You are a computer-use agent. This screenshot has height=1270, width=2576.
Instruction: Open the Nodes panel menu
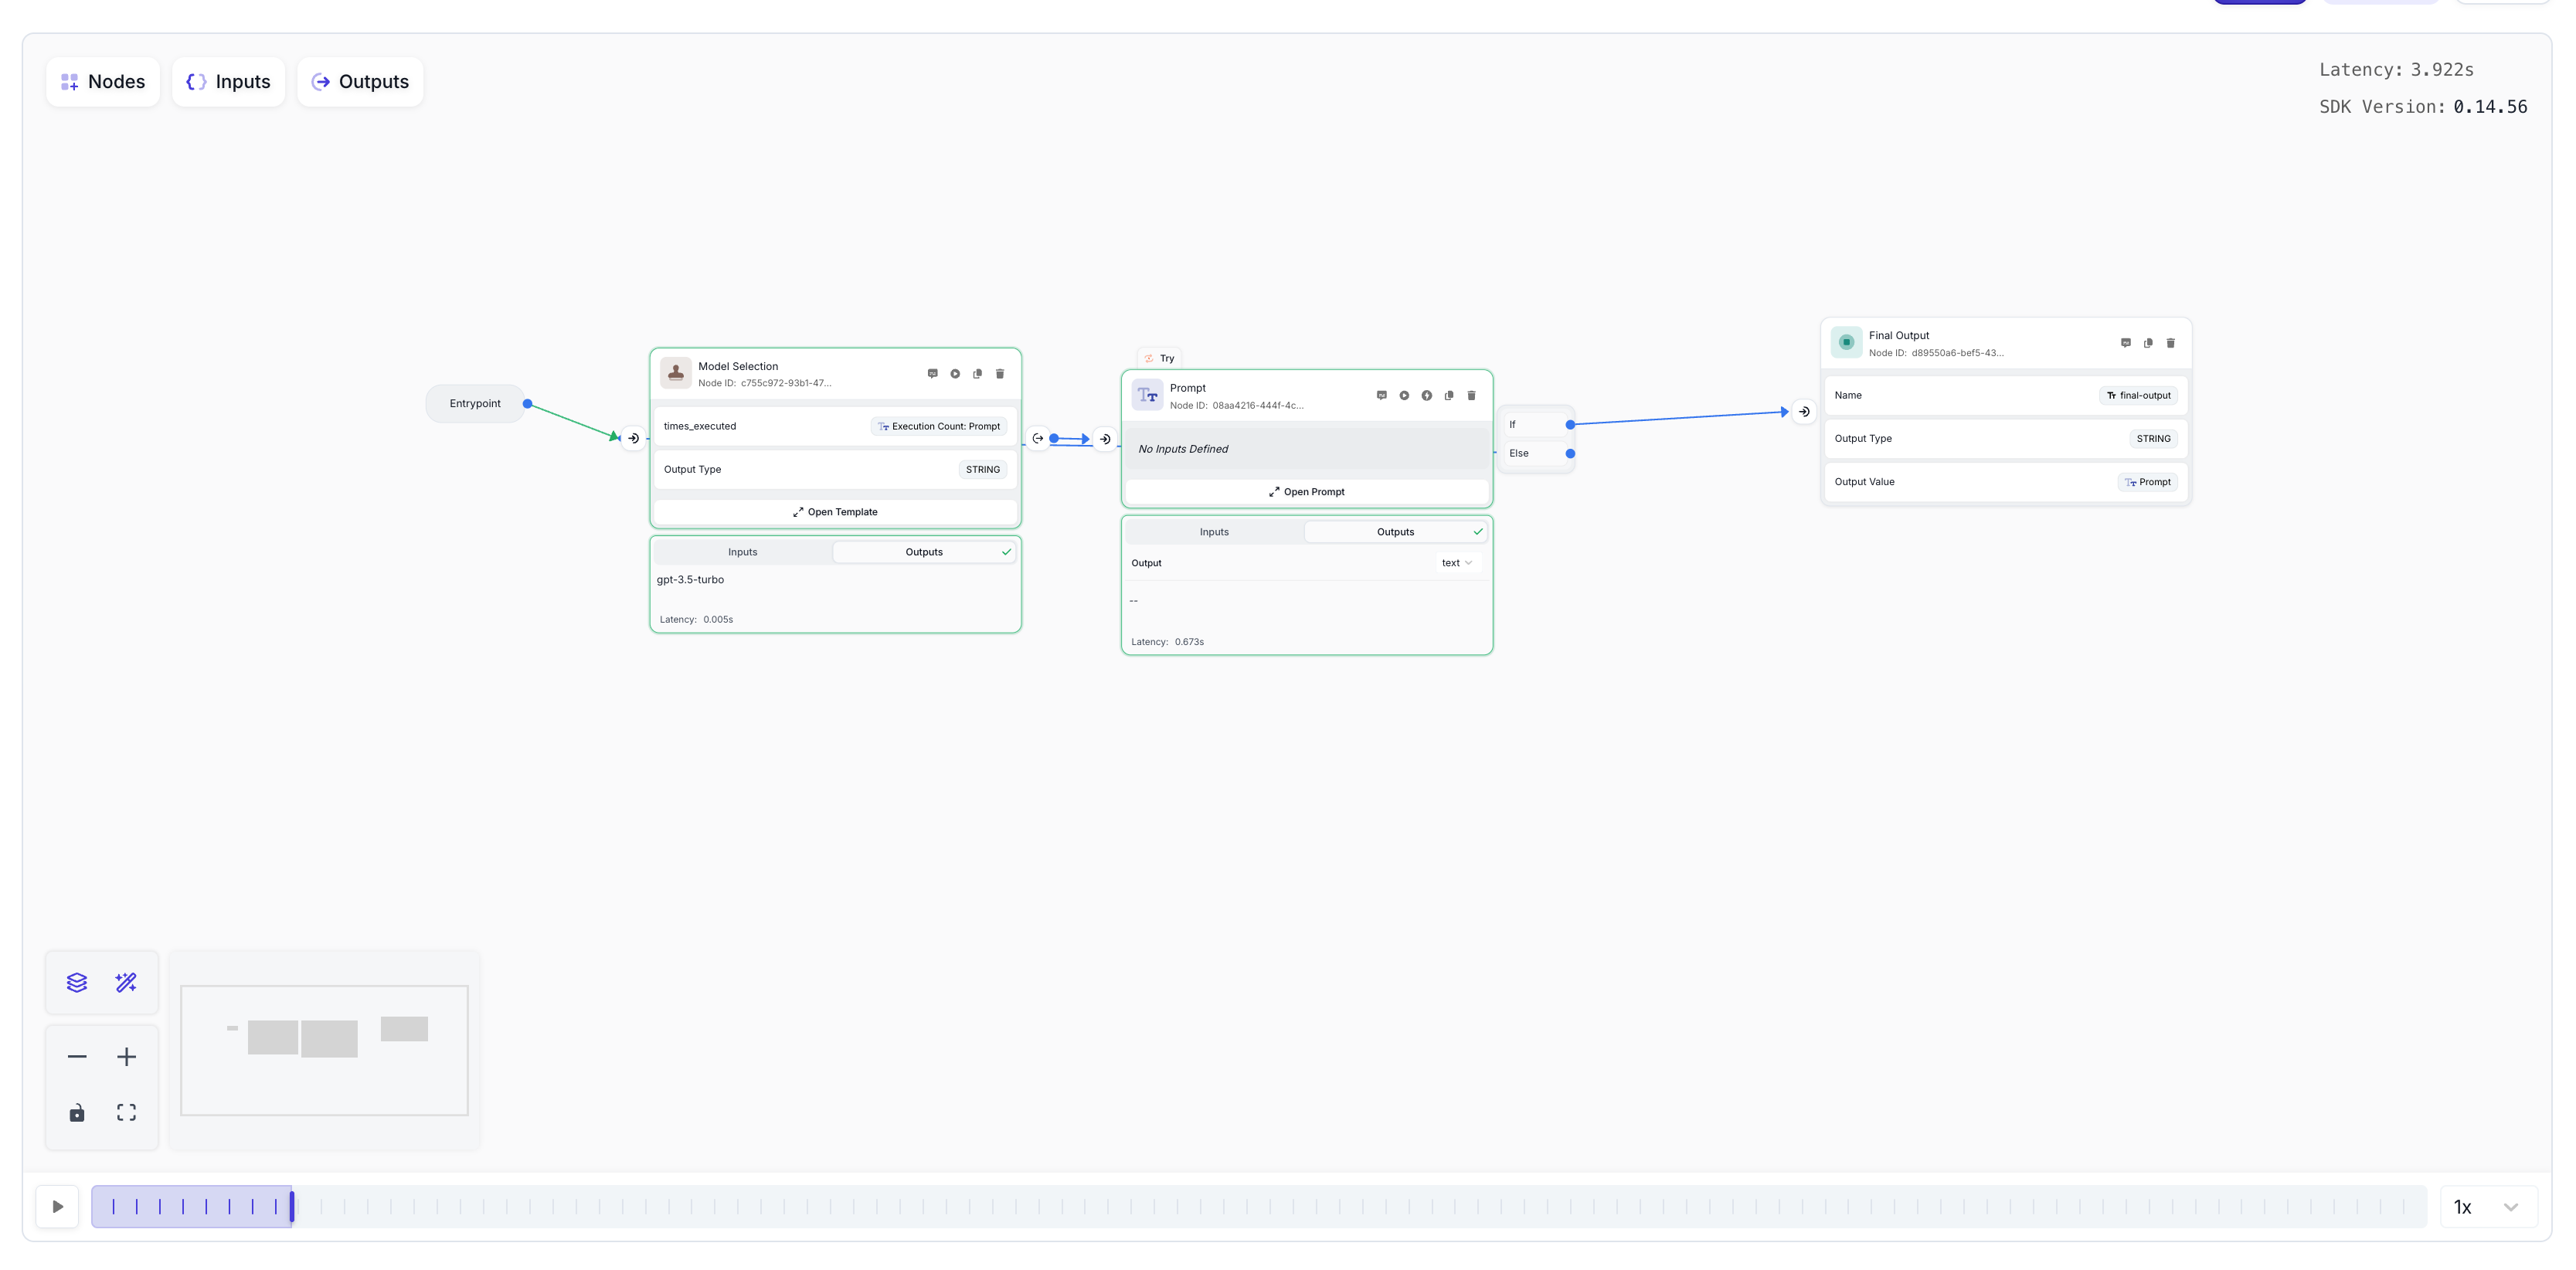pyautogui.click(x=103, y=82)
